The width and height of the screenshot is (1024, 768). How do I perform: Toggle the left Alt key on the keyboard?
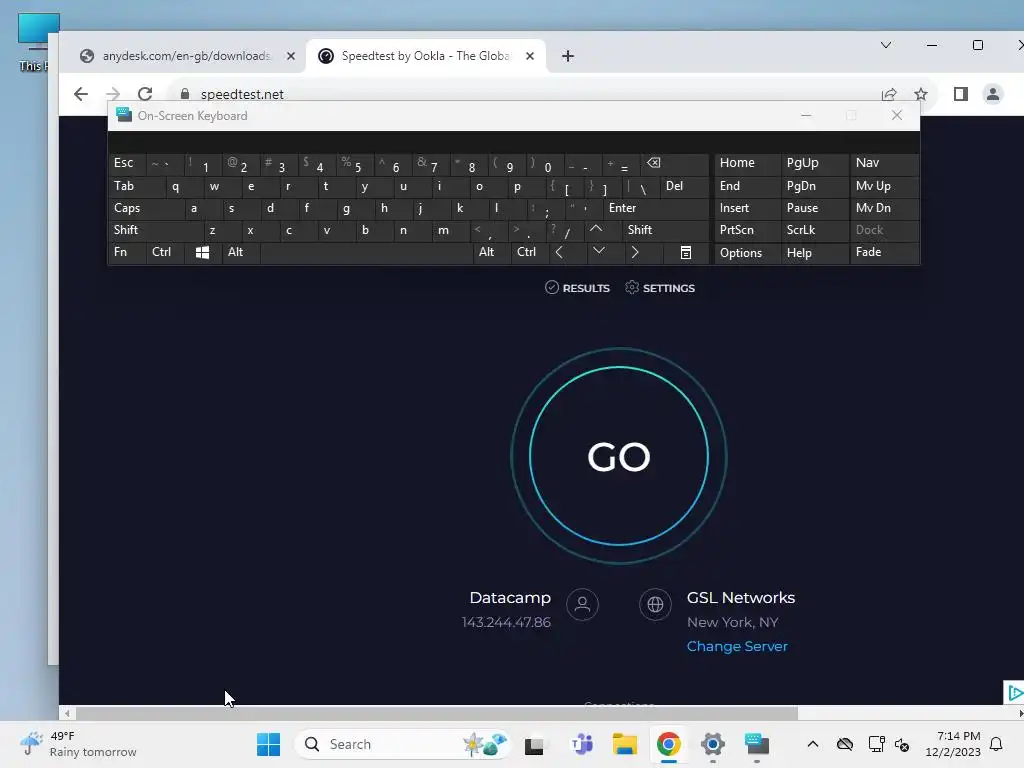pos(240,252)
